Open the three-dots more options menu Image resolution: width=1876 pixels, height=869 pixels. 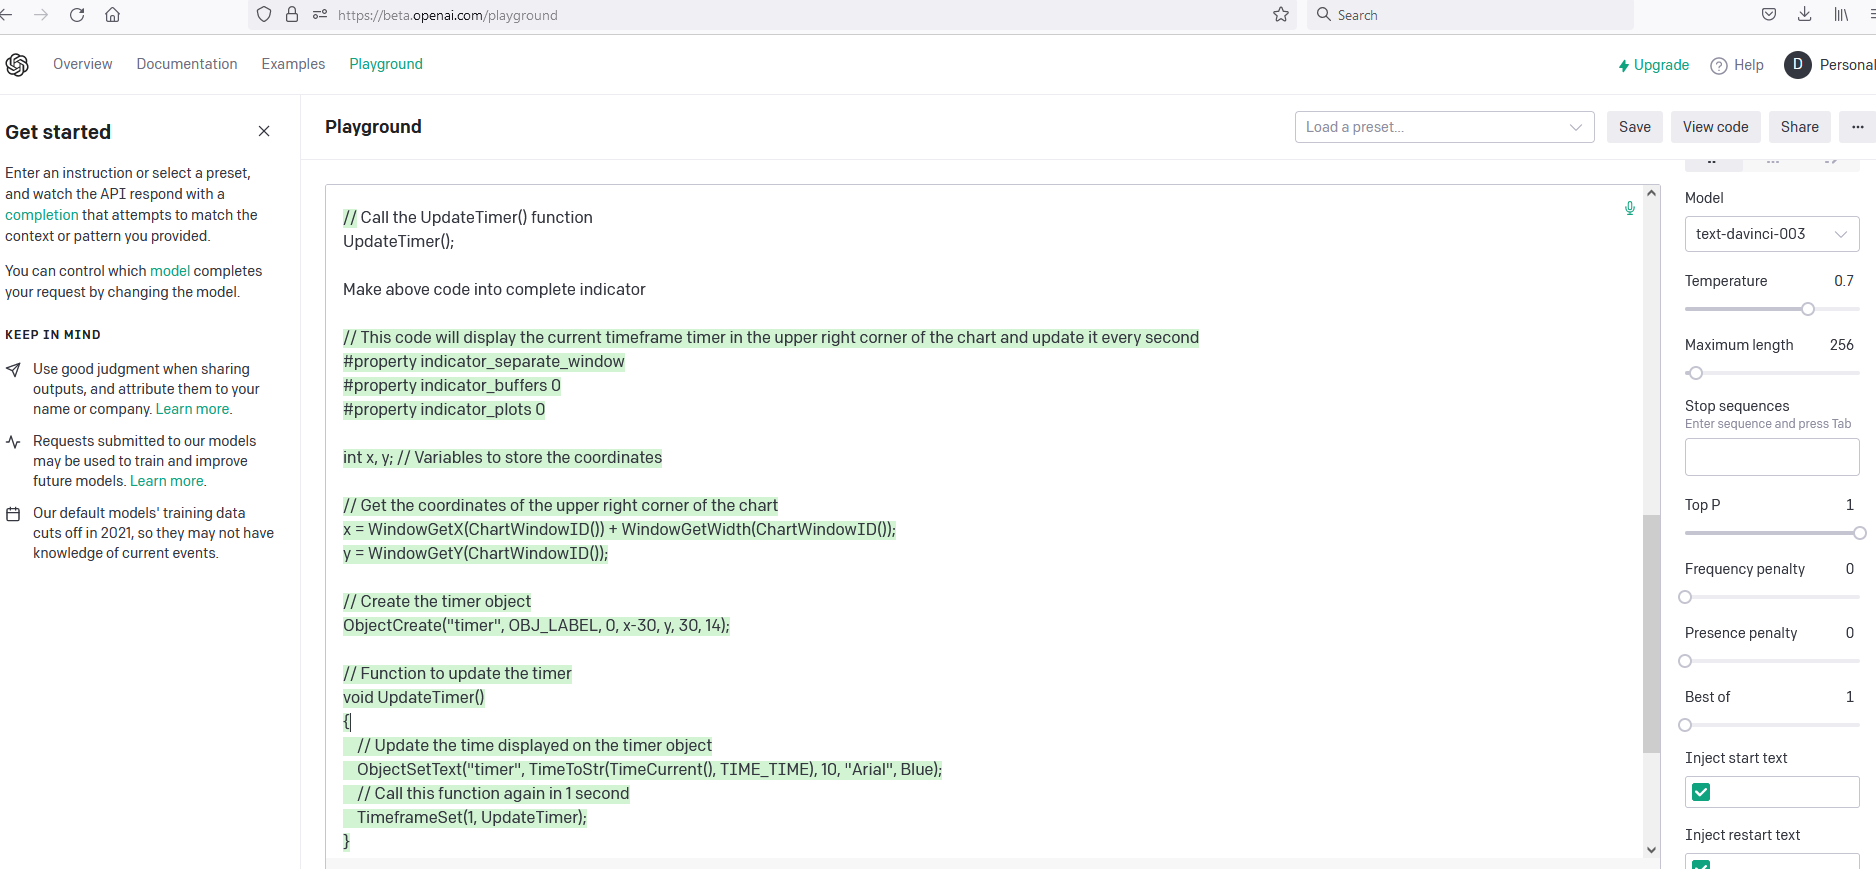[1857, 127]
